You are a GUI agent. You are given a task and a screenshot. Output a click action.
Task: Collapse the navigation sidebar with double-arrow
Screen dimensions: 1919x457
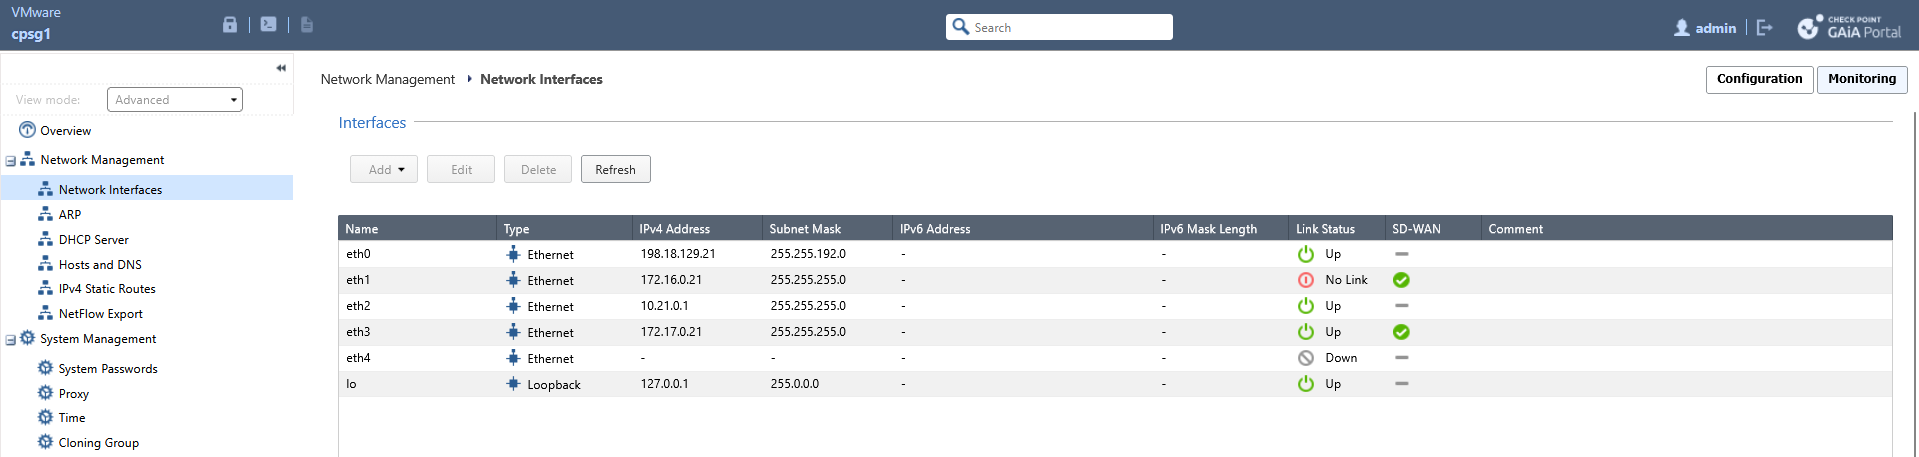281,68
